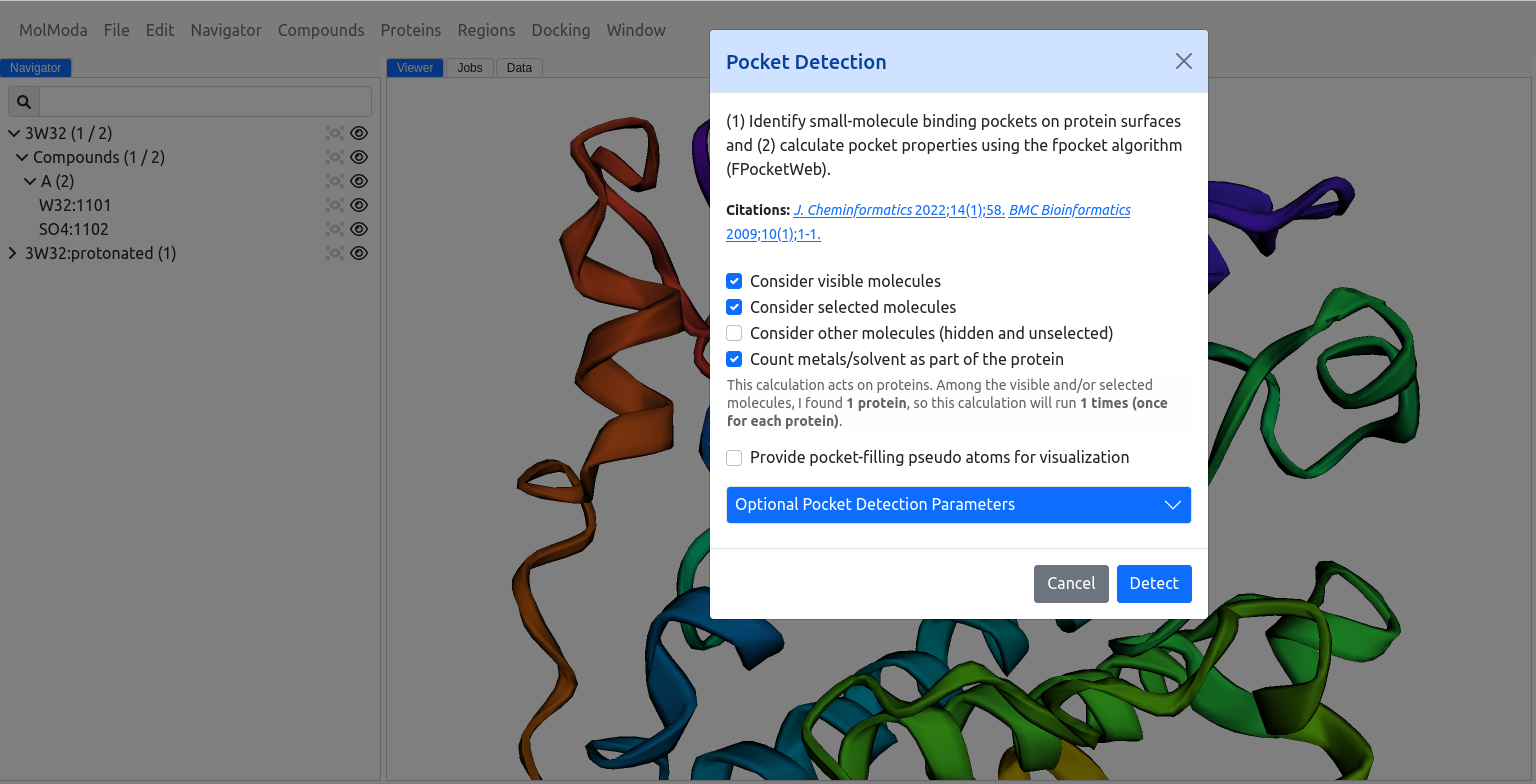Switch to the Jobs tab
This screenshot has height=784, width=1536.
pos(470,67)
